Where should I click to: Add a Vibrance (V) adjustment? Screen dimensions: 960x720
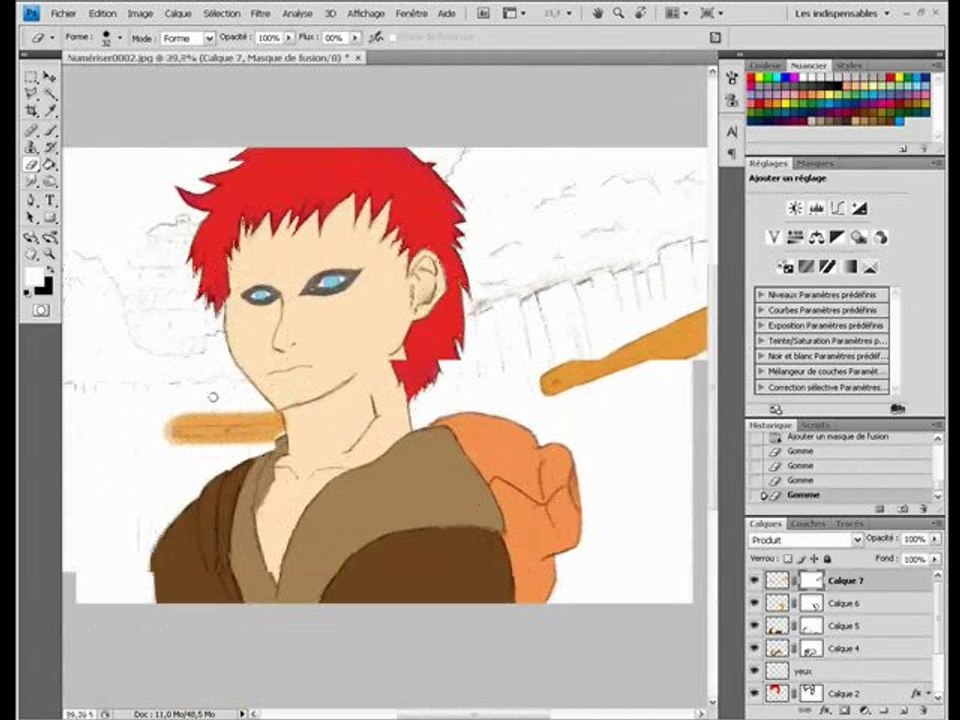pyautogui.click(x=774, y=238)
